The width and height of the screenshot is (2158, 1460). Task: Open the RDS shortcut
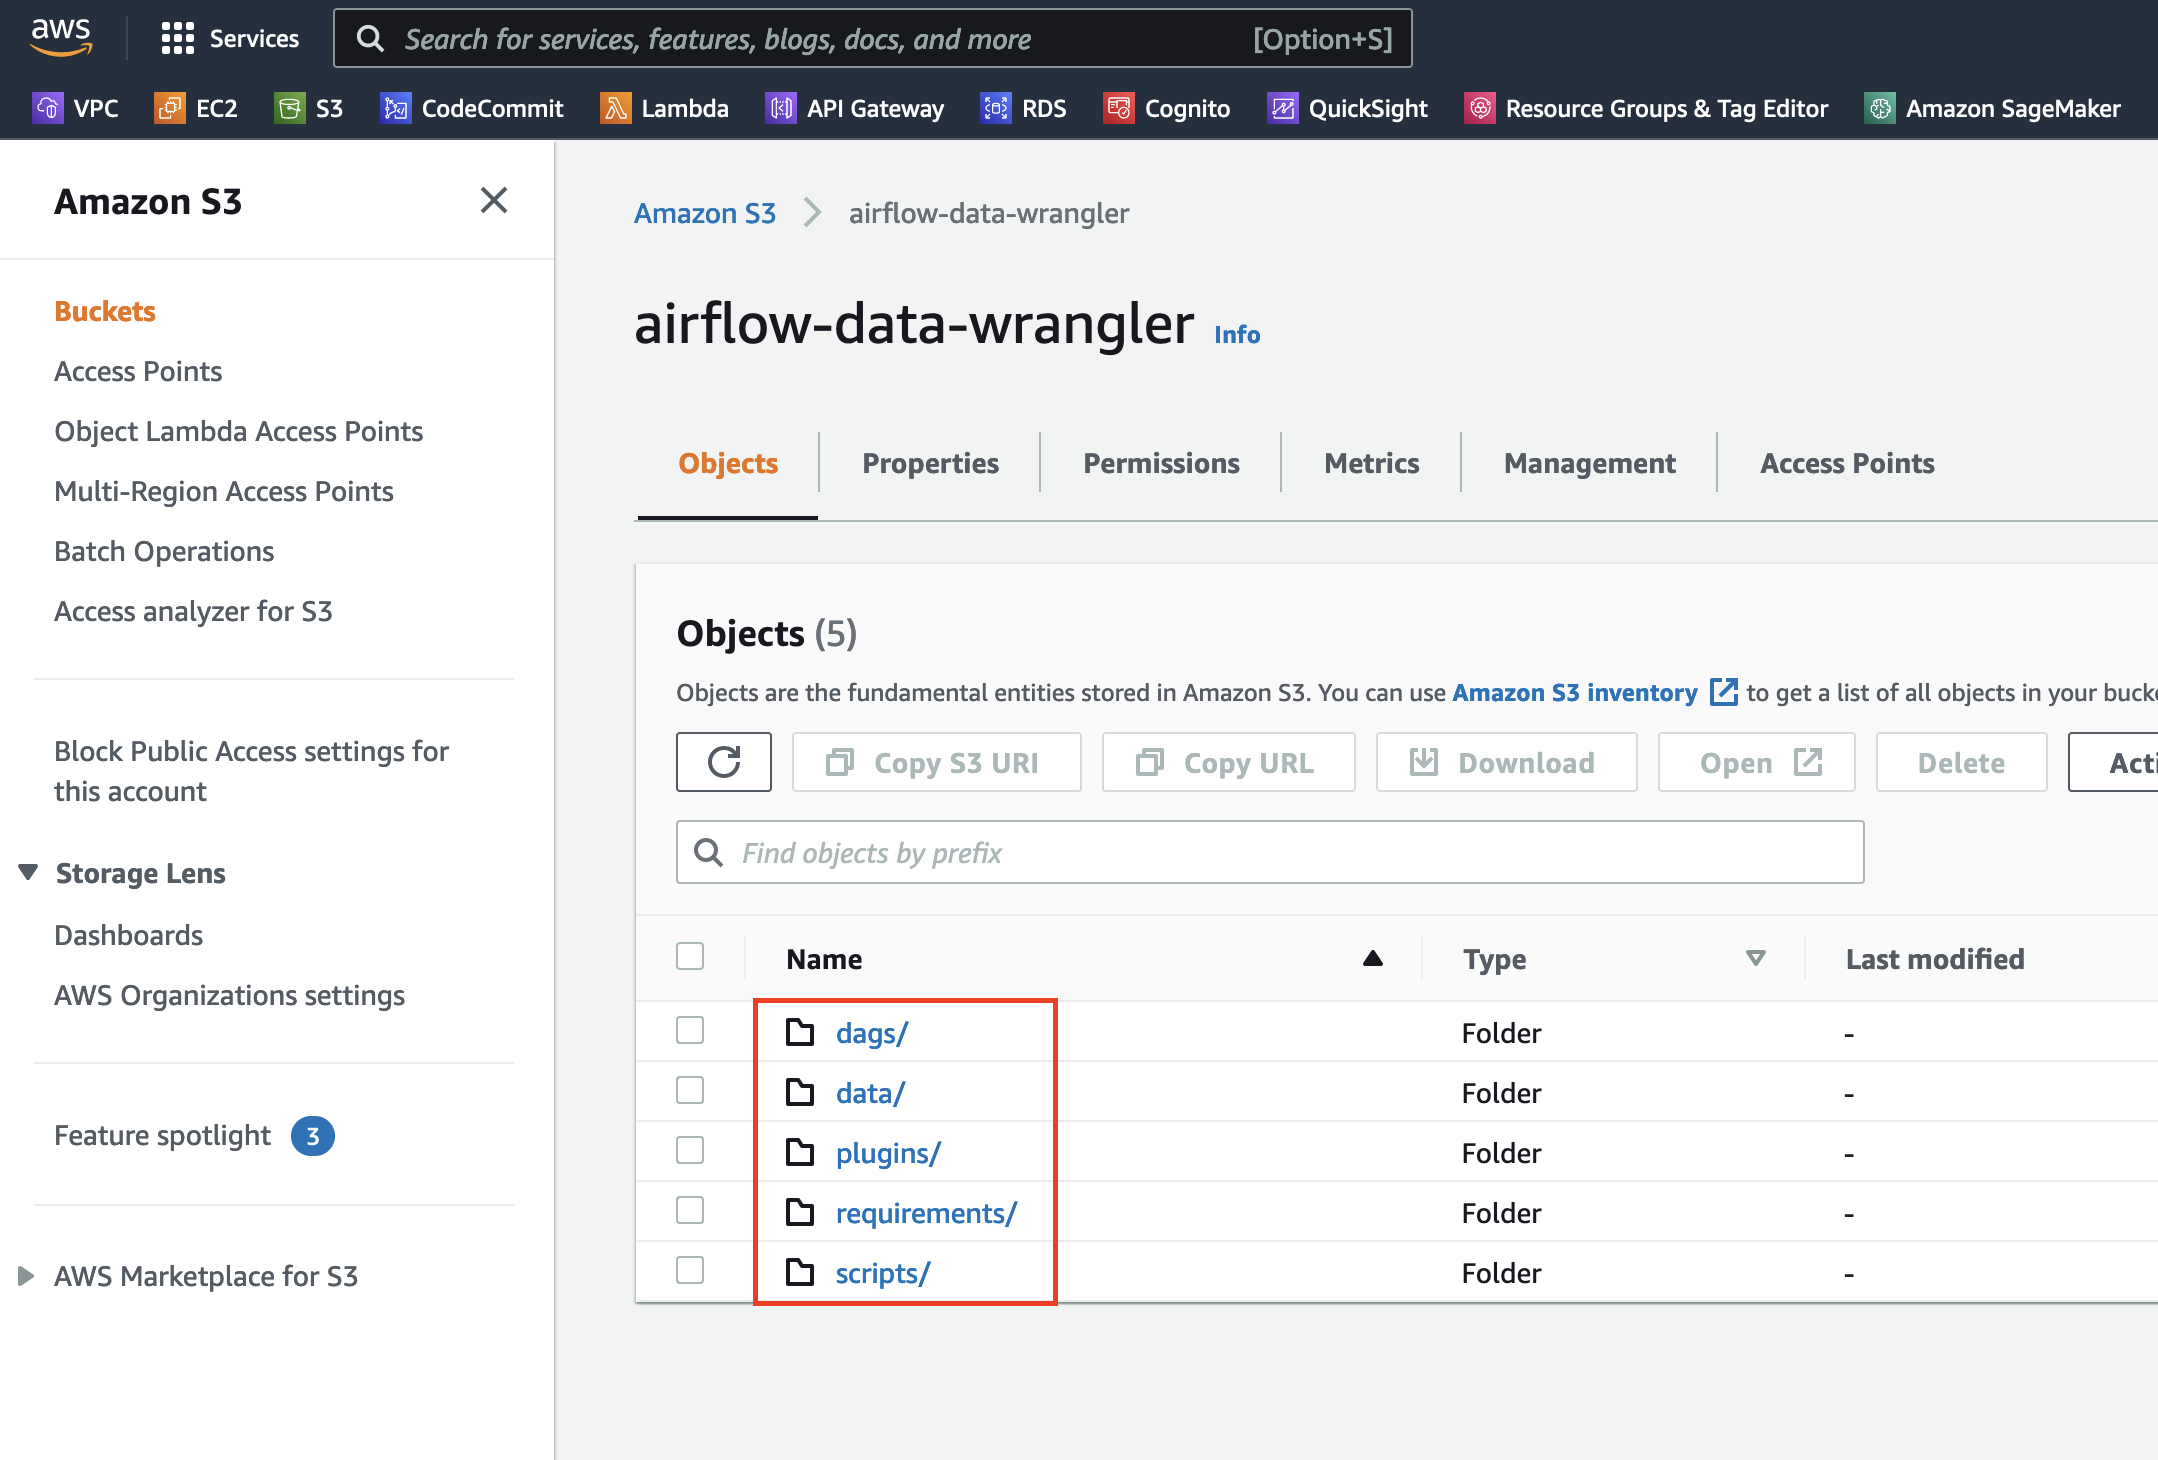1024,108
